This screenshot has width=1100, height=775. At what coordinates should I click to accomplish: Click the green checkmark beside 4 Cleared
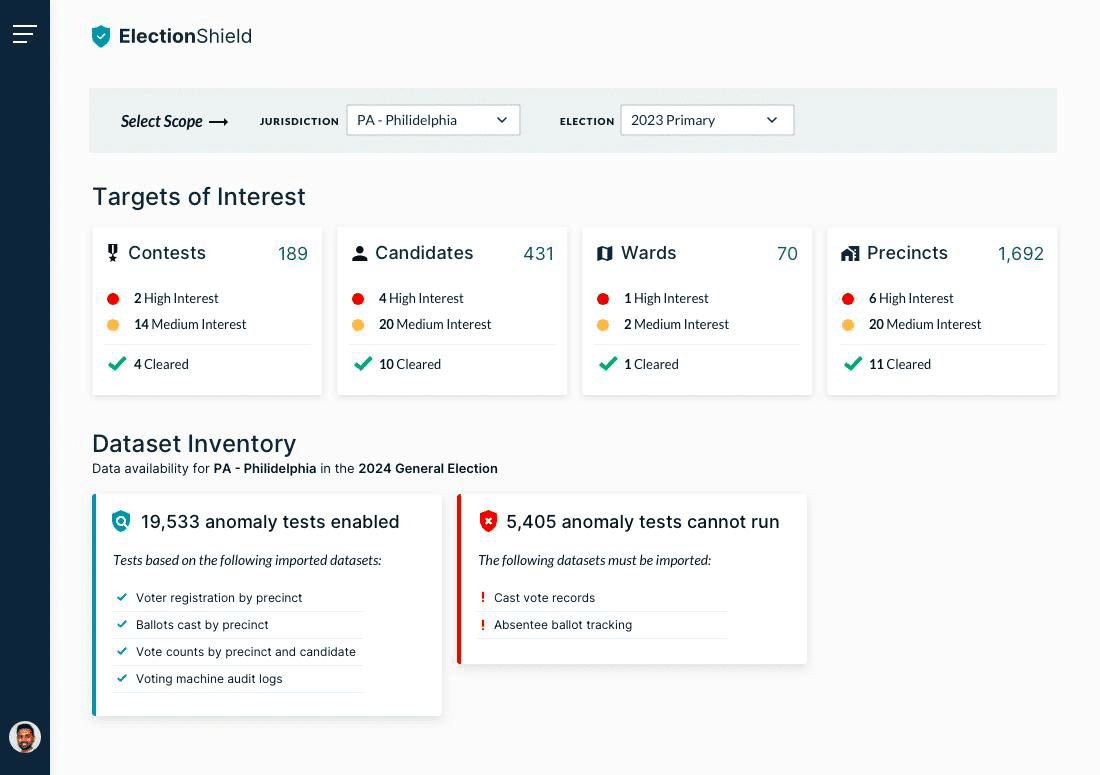pos(117,363)
